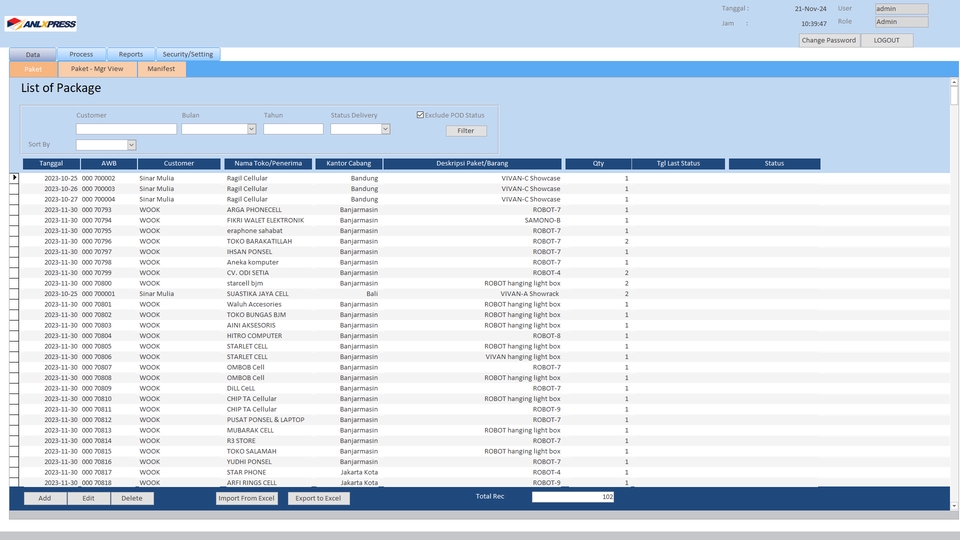Switch to Manifest sub-tab
The image size is (960, 540).
click(161, 69)
